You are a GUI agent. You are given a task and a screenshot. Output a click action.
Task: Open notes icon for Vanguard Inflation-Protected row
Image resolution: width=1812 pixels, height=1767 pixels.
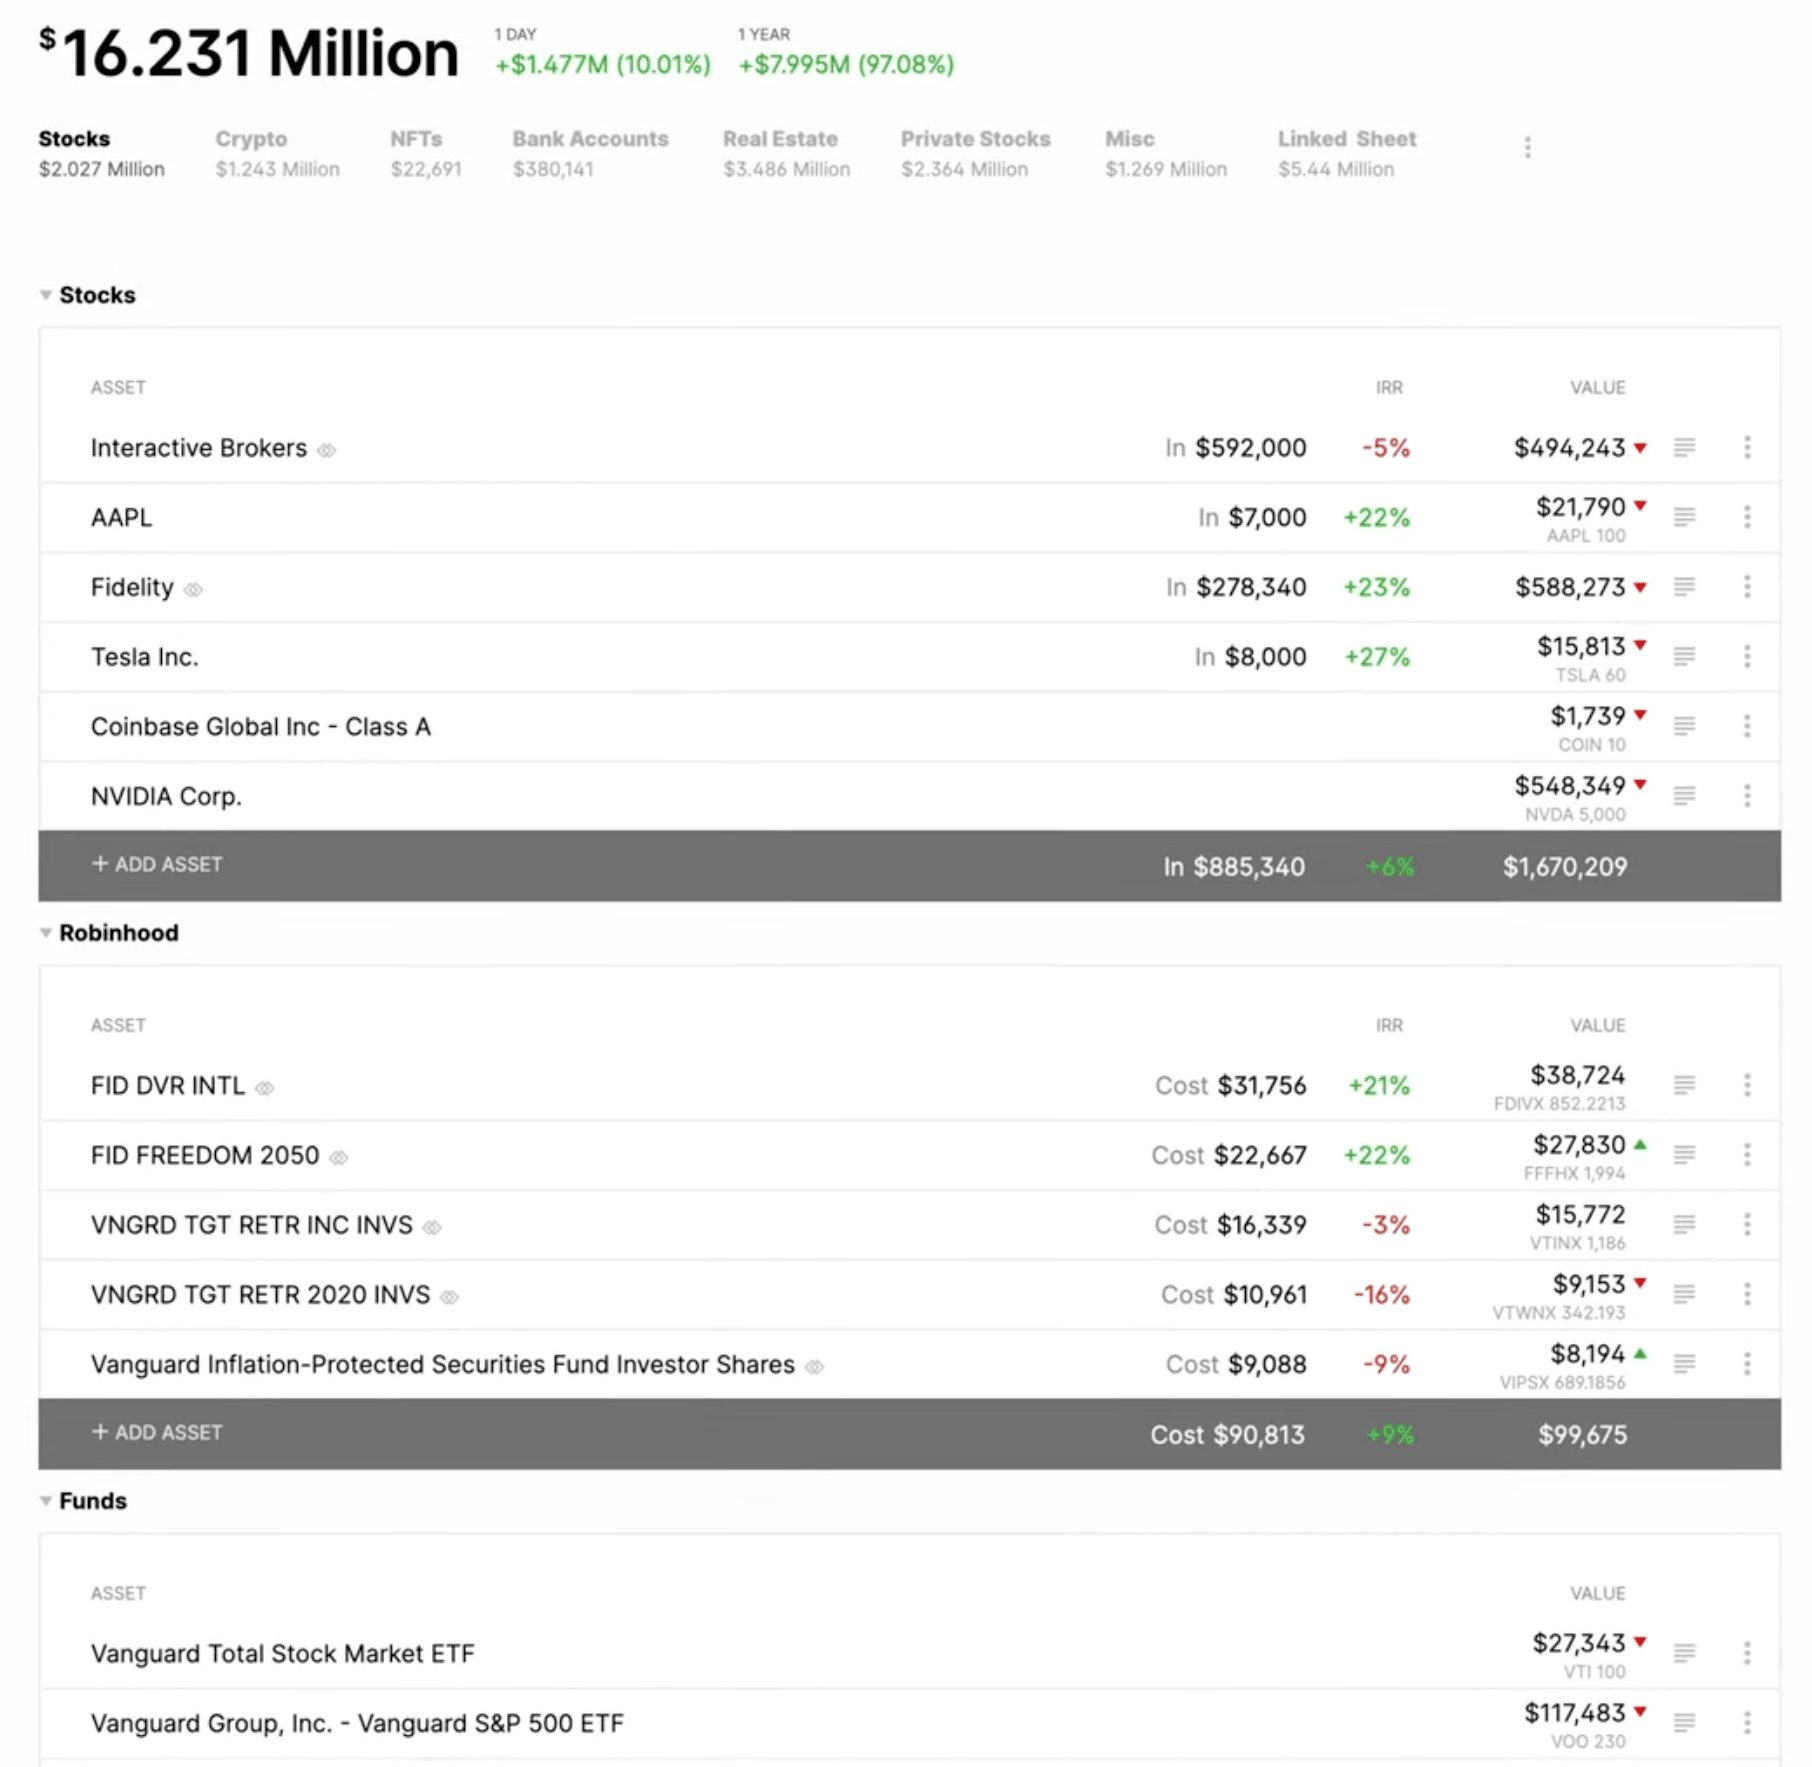pos(1684,1364)
